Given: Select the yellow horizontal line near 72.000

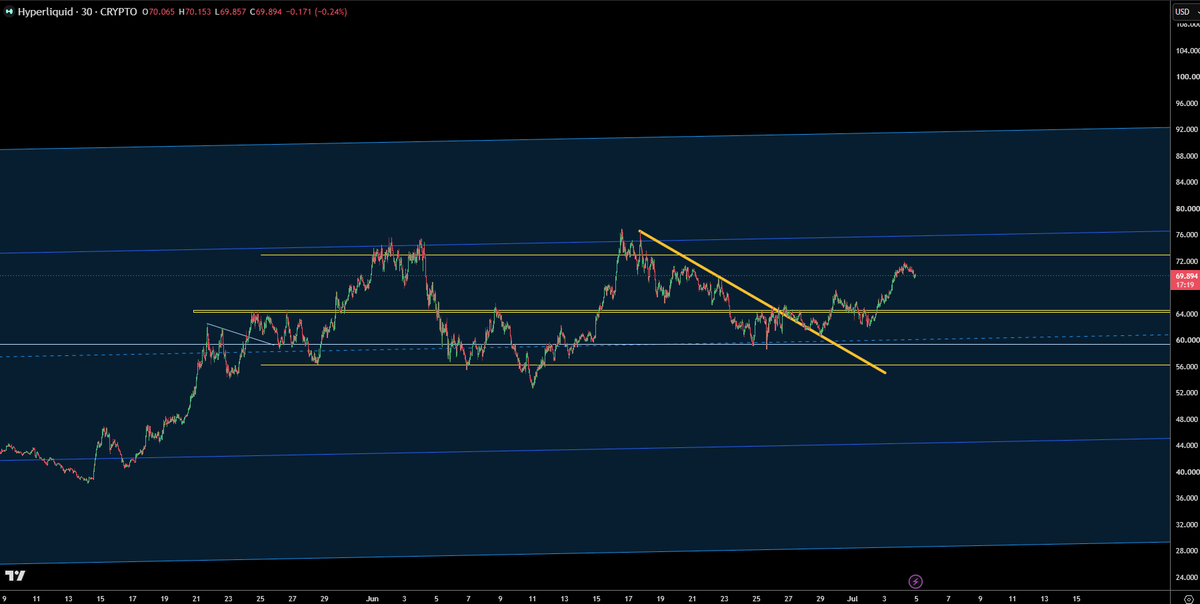Looking at the screenshot, I should coord(713,255).
